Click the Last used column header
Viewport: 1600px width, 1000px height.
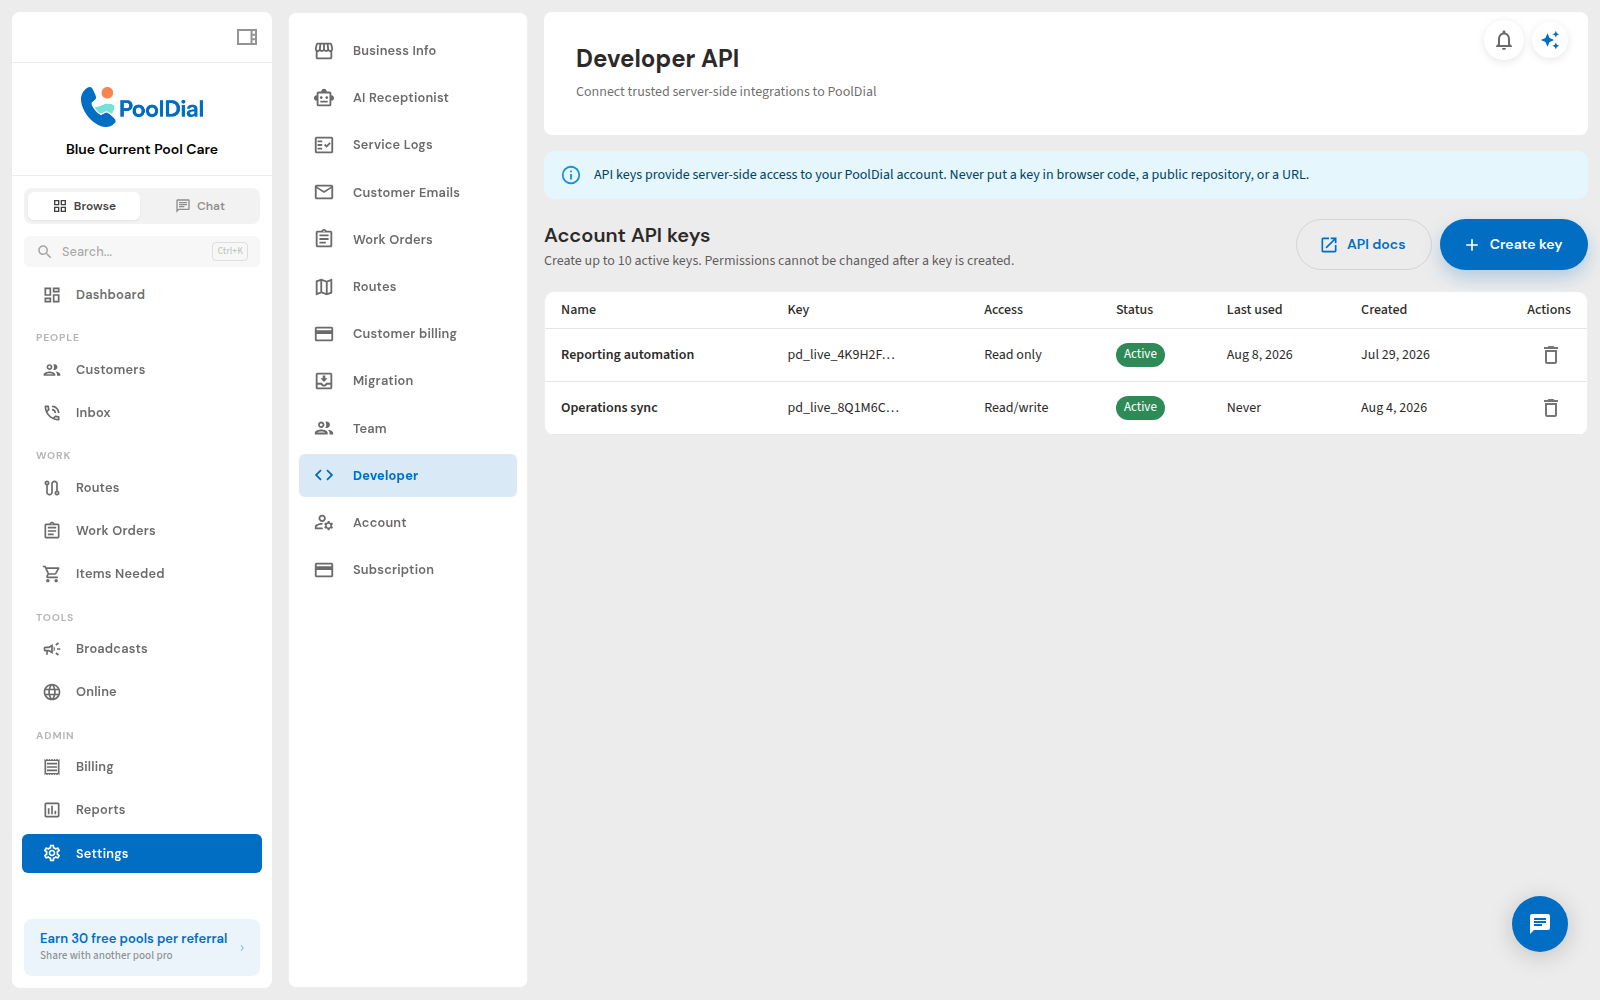click(1254, 310)
